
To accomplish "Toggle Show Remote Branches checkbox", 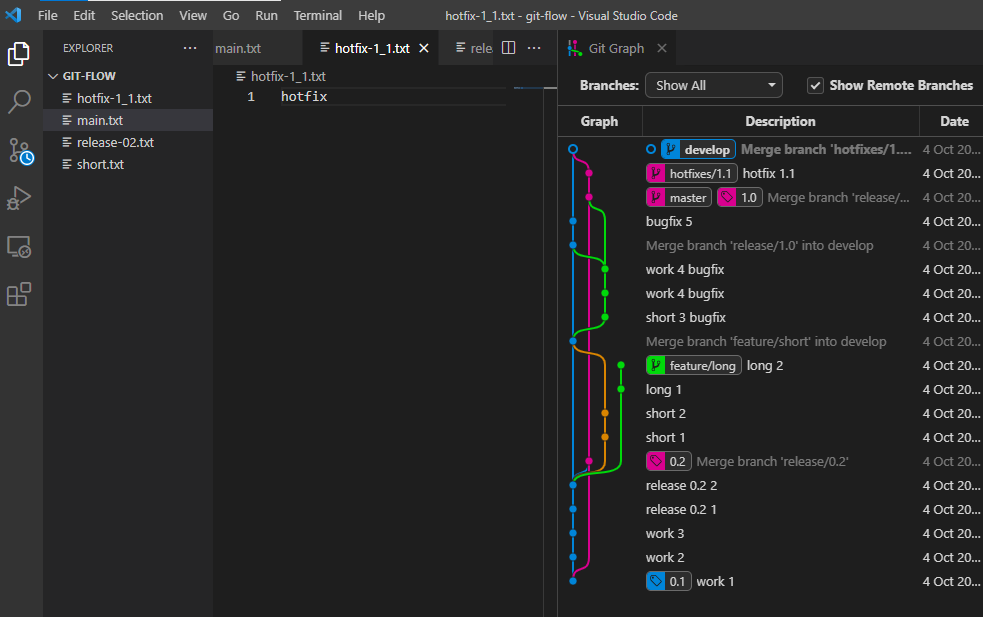I will click(x=815, y=85).
